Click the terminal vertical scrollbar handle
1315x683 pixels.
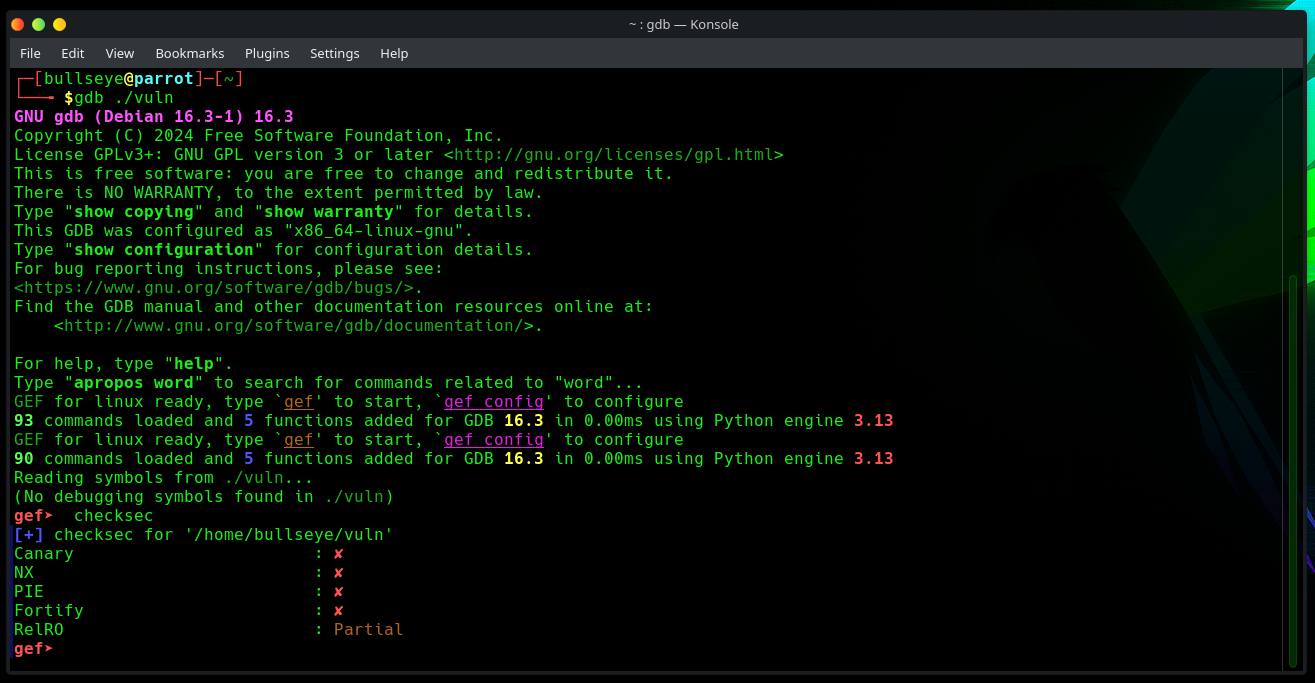(1292, 472)
